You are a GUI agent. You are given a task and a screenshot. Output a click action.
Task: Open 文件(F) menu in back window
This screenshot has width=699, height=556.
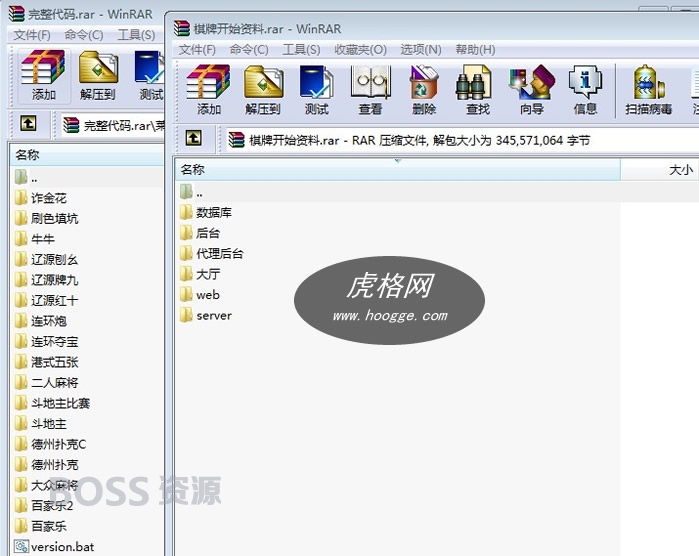click(x=32, y=35)
